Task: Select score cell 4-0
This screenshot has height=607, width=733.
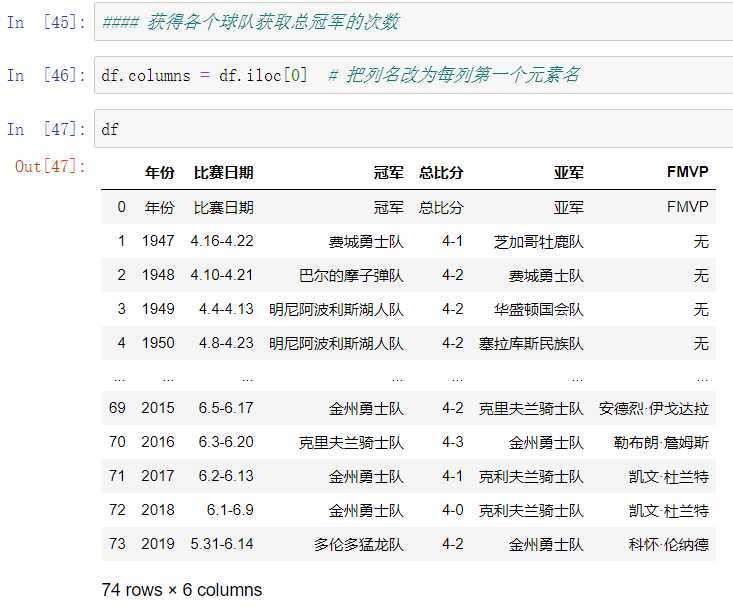Action: point(453,510)
